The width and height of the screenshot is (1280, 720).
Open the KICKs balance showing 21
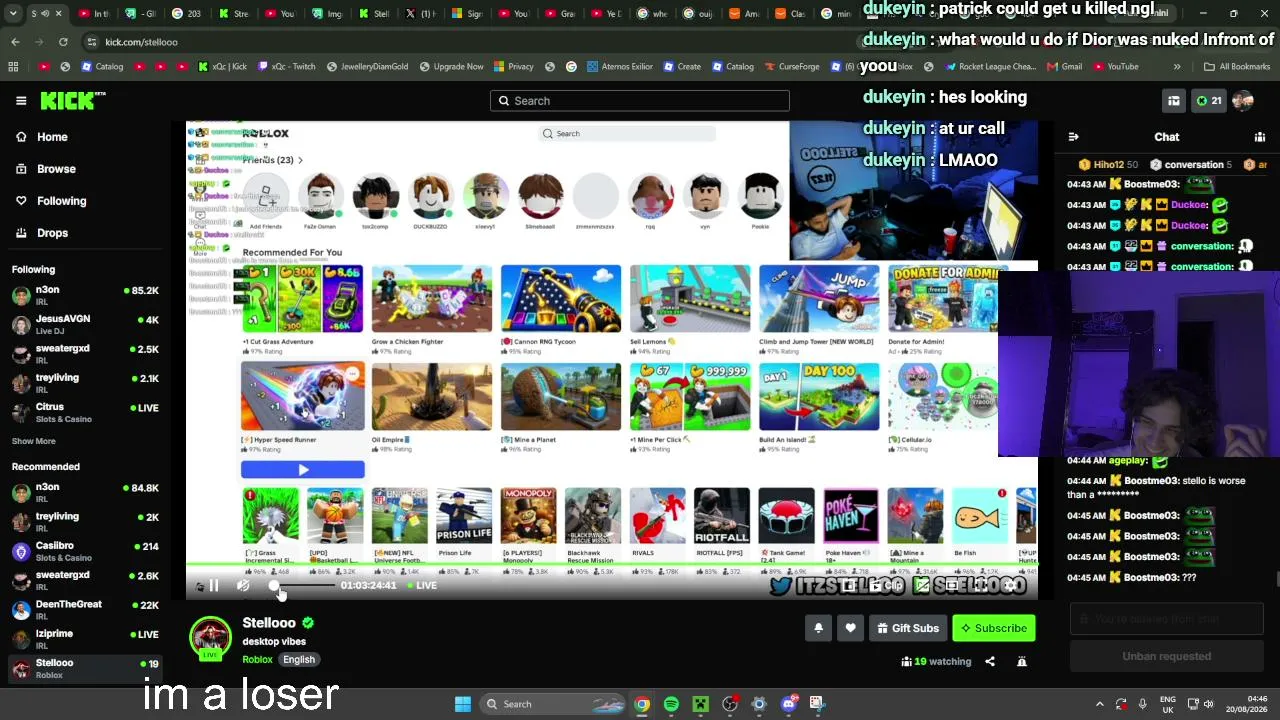[x=1208, y=101]
